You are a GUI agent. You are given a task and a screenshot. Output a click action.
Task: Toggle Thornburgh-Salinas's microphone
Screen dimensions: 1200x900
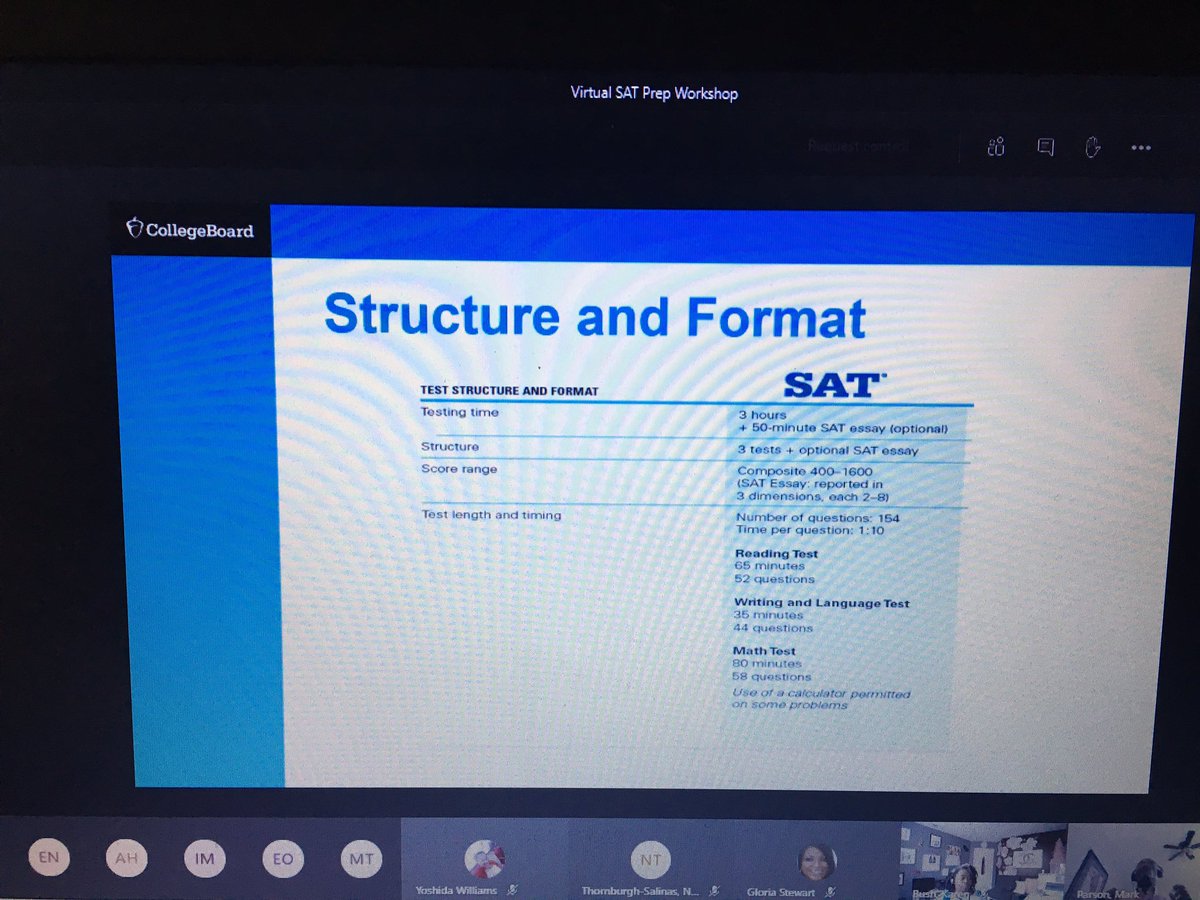pyautogui.click(x=713, y=890)
